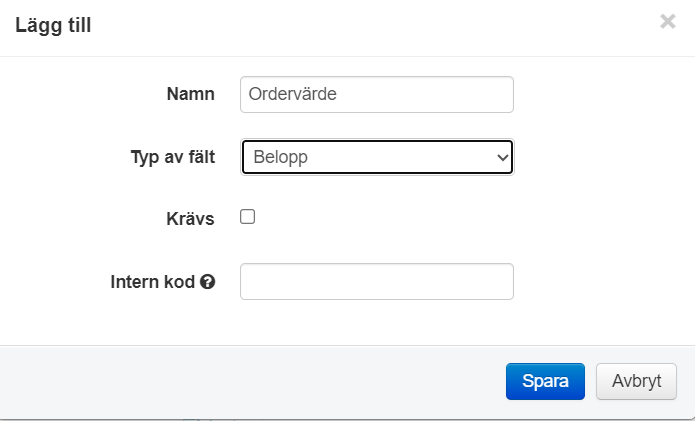Click the Namn label
This screenshot has height=421, width=695.
click(x=191, y=94)
